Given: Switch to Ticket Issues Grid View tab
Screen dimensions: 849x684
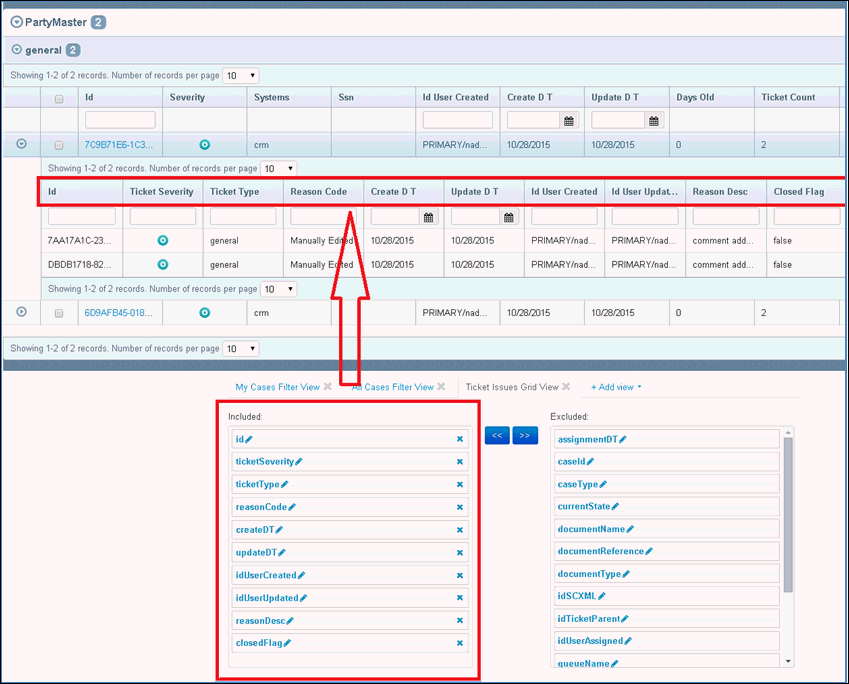Looking at the screenshot, I should 511,387.
